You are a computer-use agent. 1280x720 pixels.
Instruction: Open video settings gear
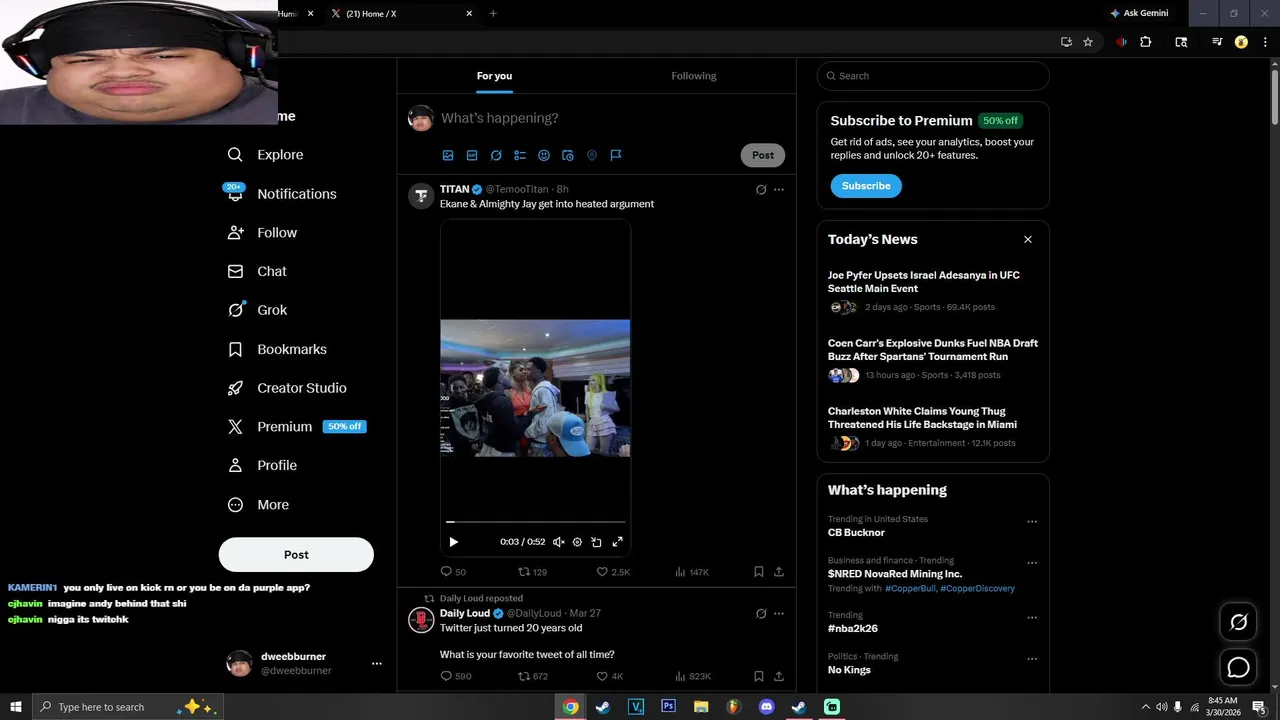[x=577, y=542]
